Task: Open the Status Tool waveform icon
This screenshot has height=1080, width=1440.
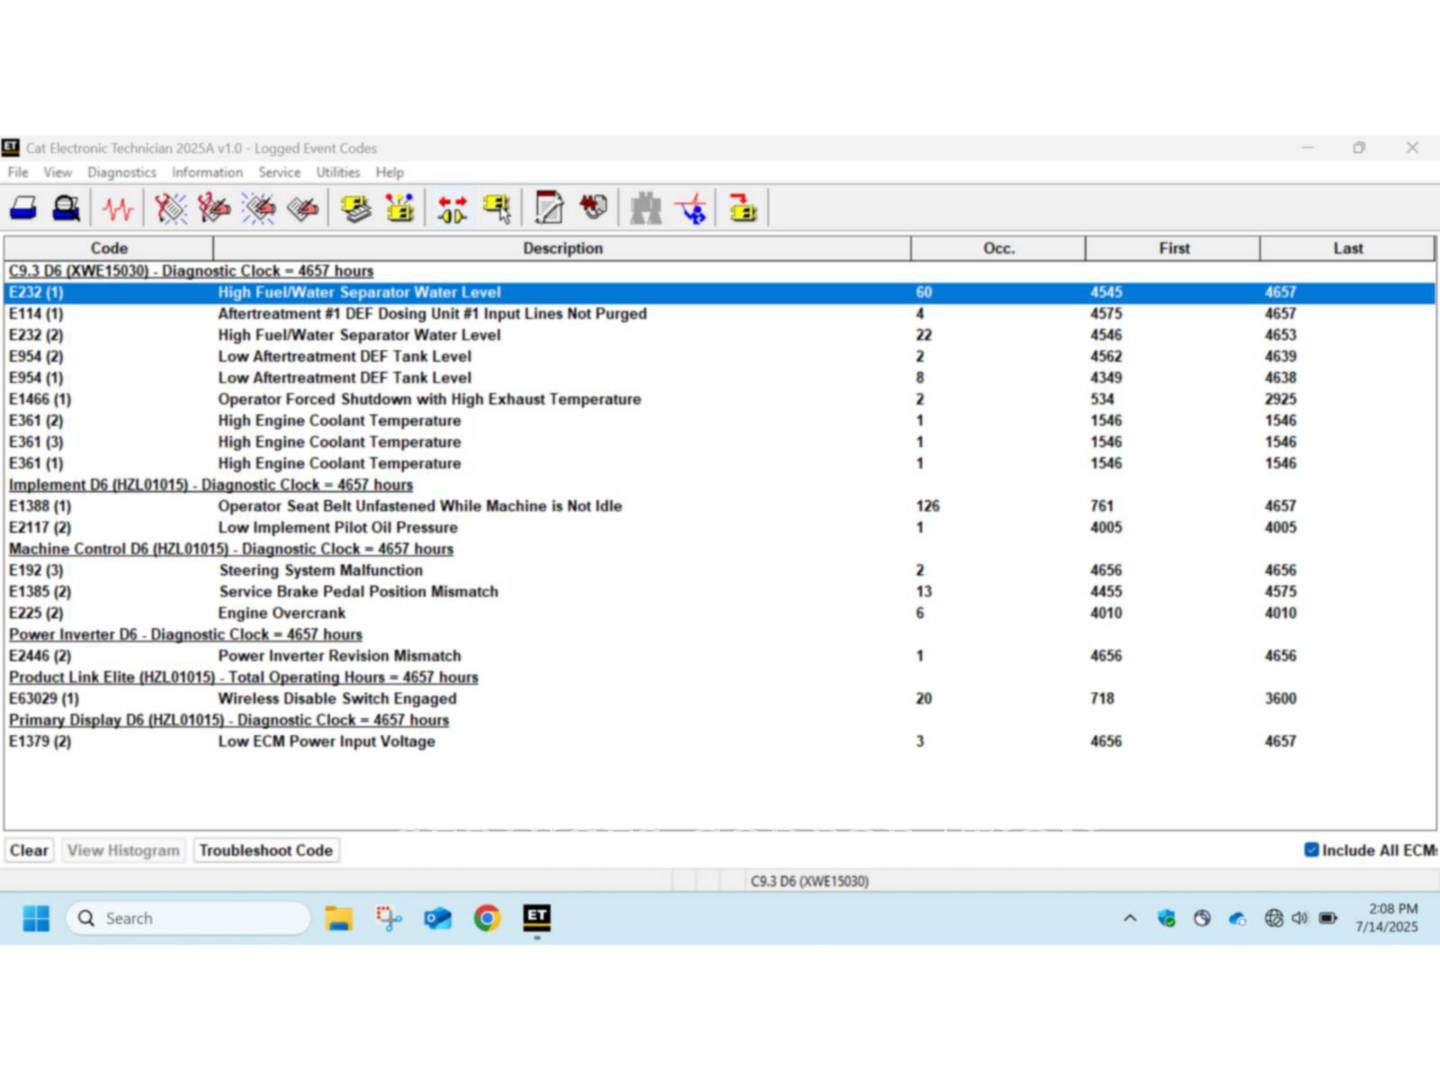Action: (x=118, y=209)
